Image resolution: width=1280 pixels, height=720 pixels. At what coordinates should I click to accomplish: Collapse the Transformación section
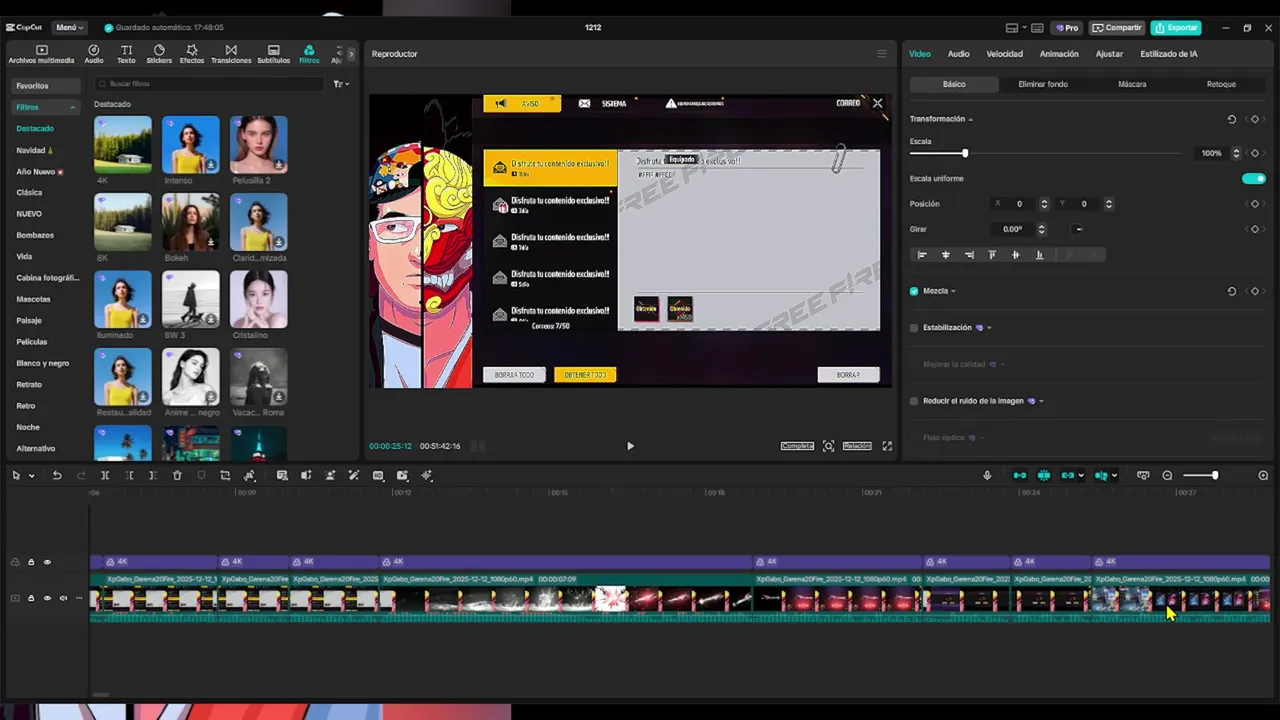coord(970,119)
